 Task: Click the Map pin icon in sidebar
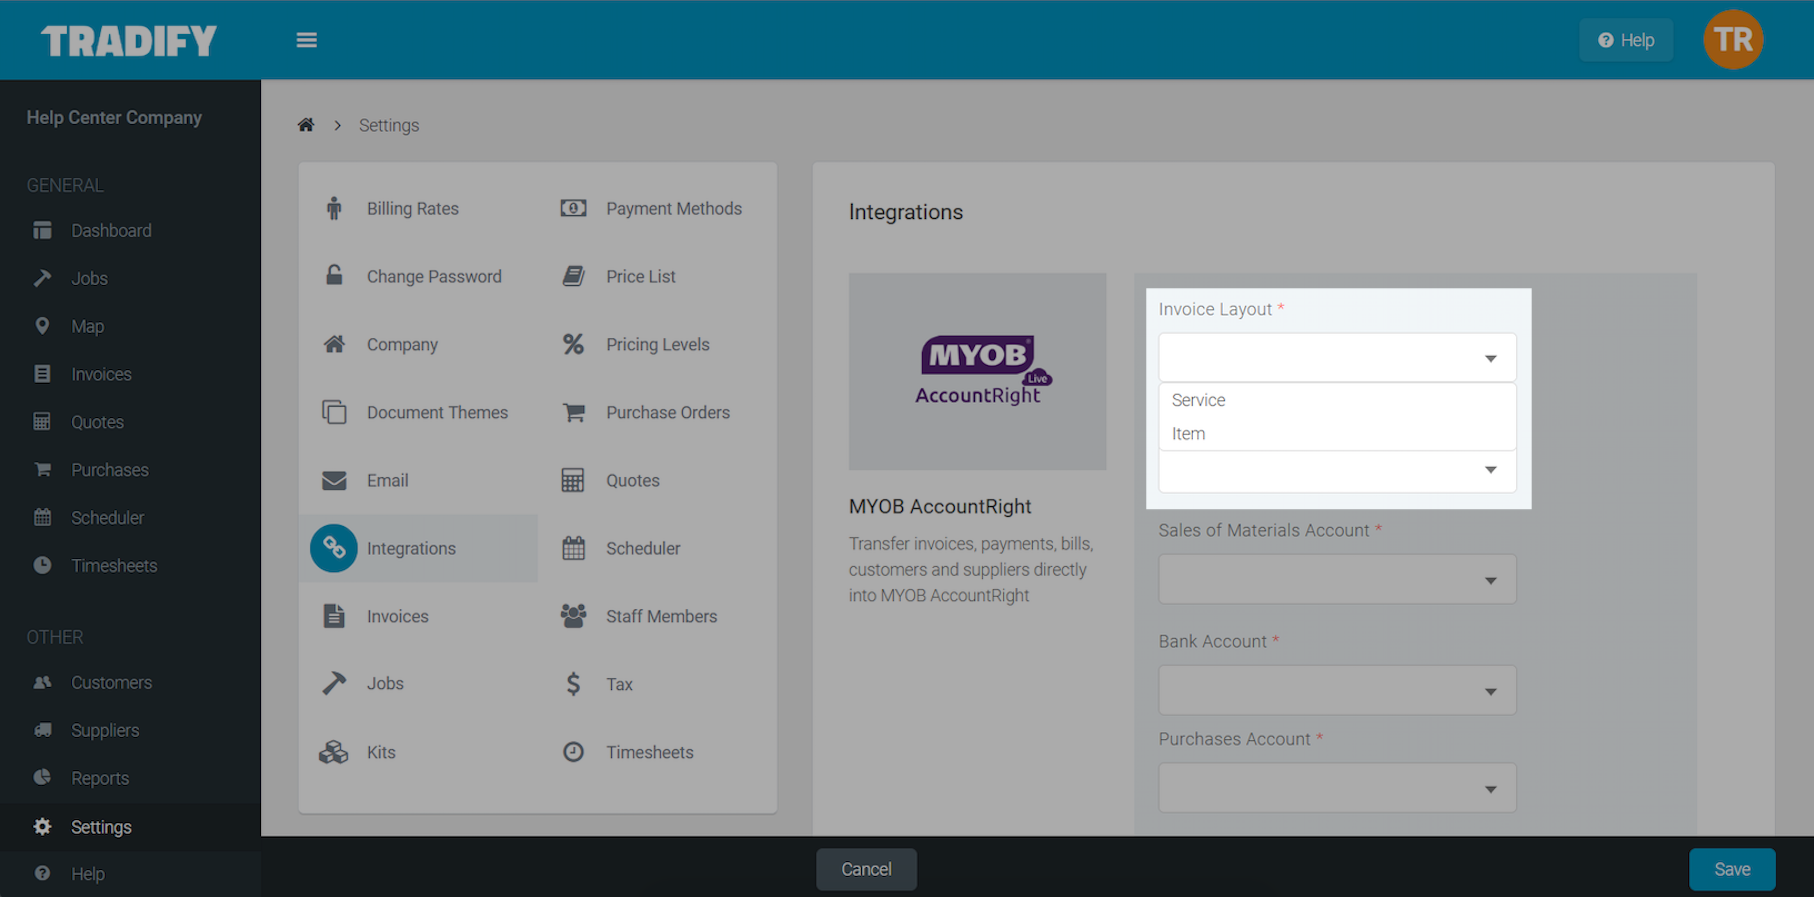pos(42,326)
